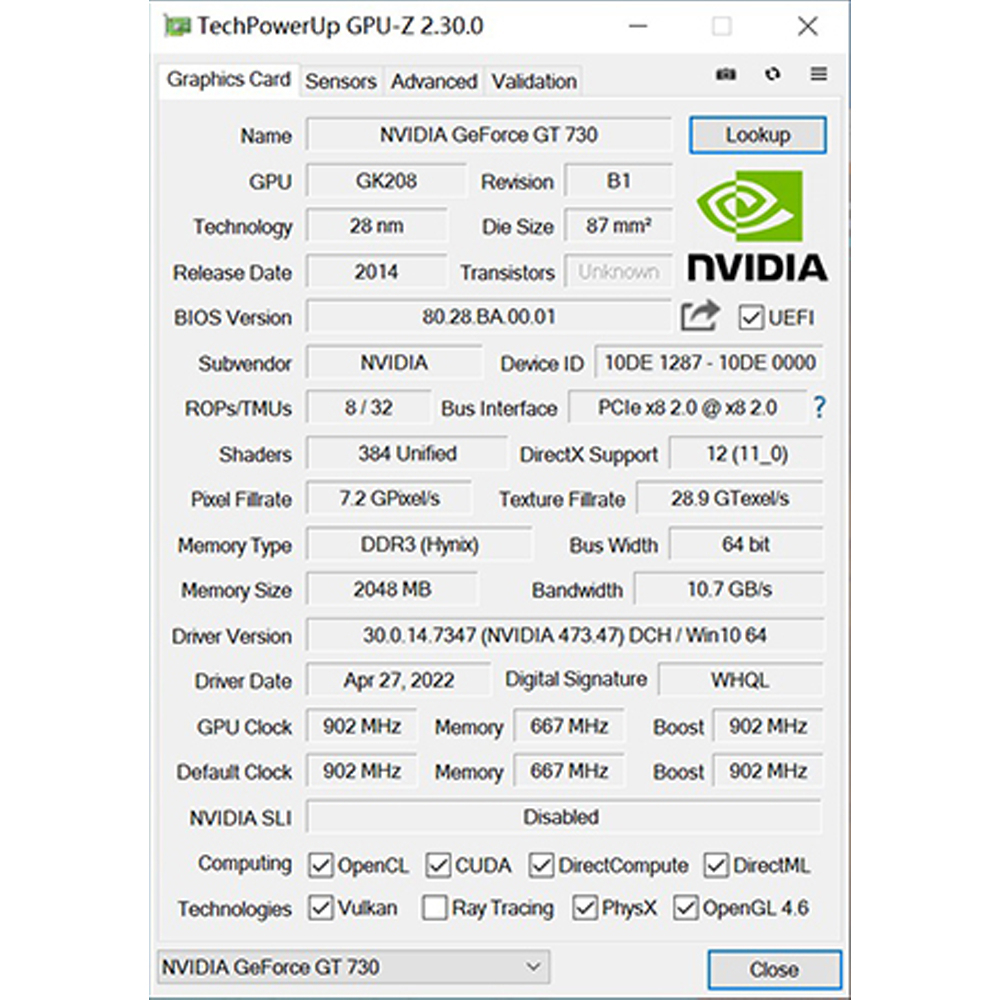The width and height of the screenshot is (1000, 1000).
Task: Click the GPU-Z app icon in title bar
Action: (x=177, y=26)
